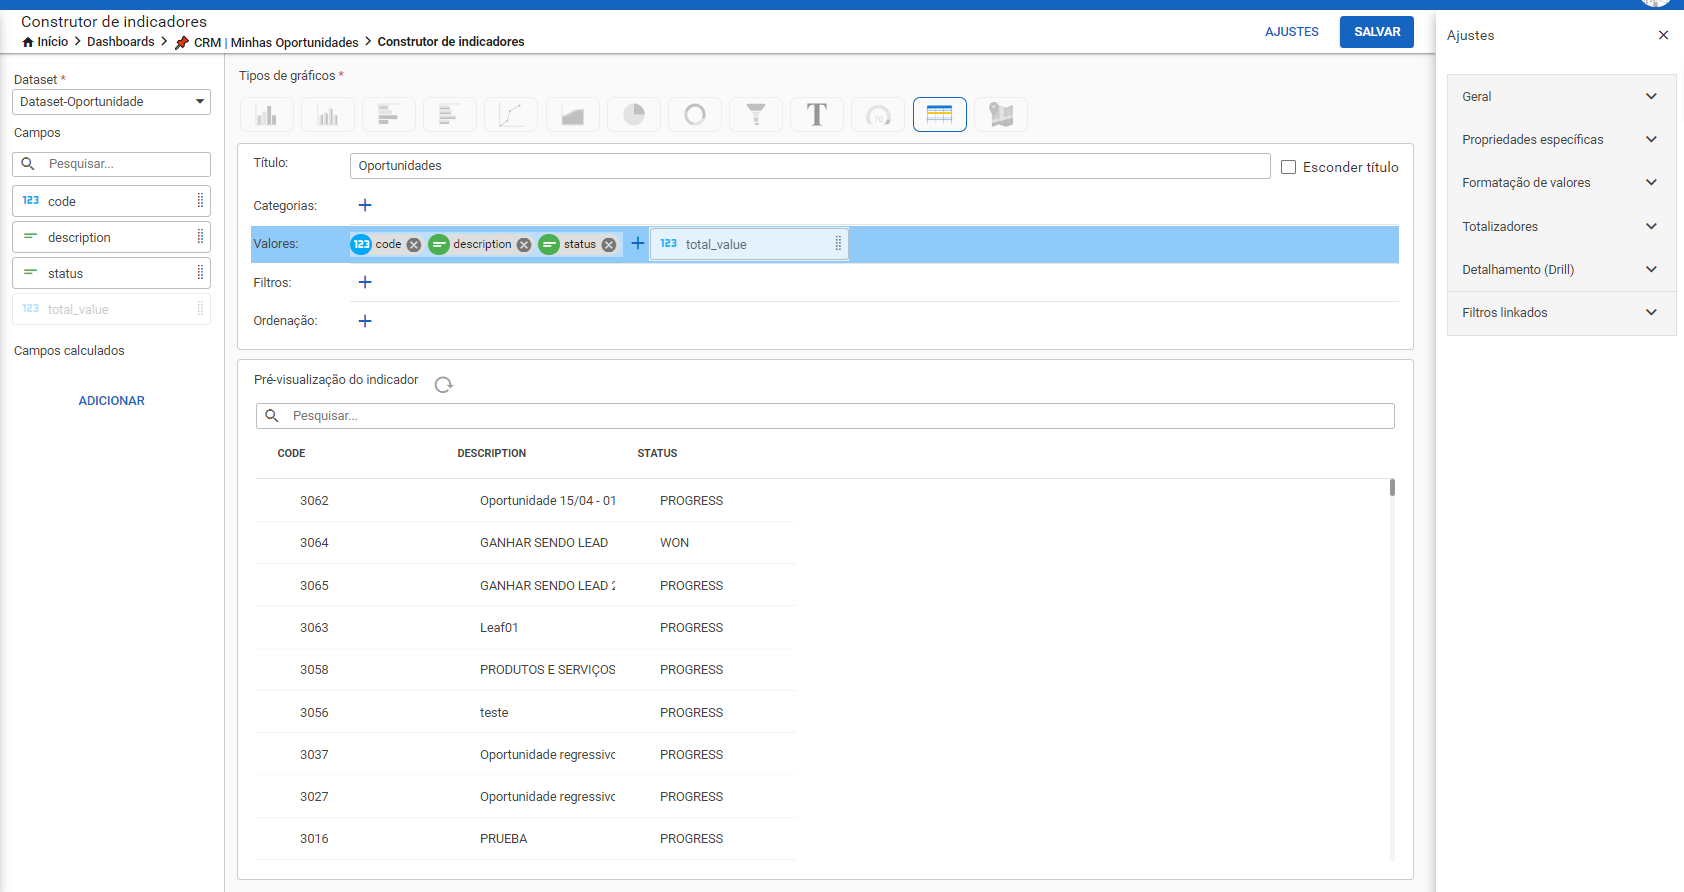Expand Propriedades específicas section
This screenshot has width=1684, height=892.
[x=1561, y=140]
